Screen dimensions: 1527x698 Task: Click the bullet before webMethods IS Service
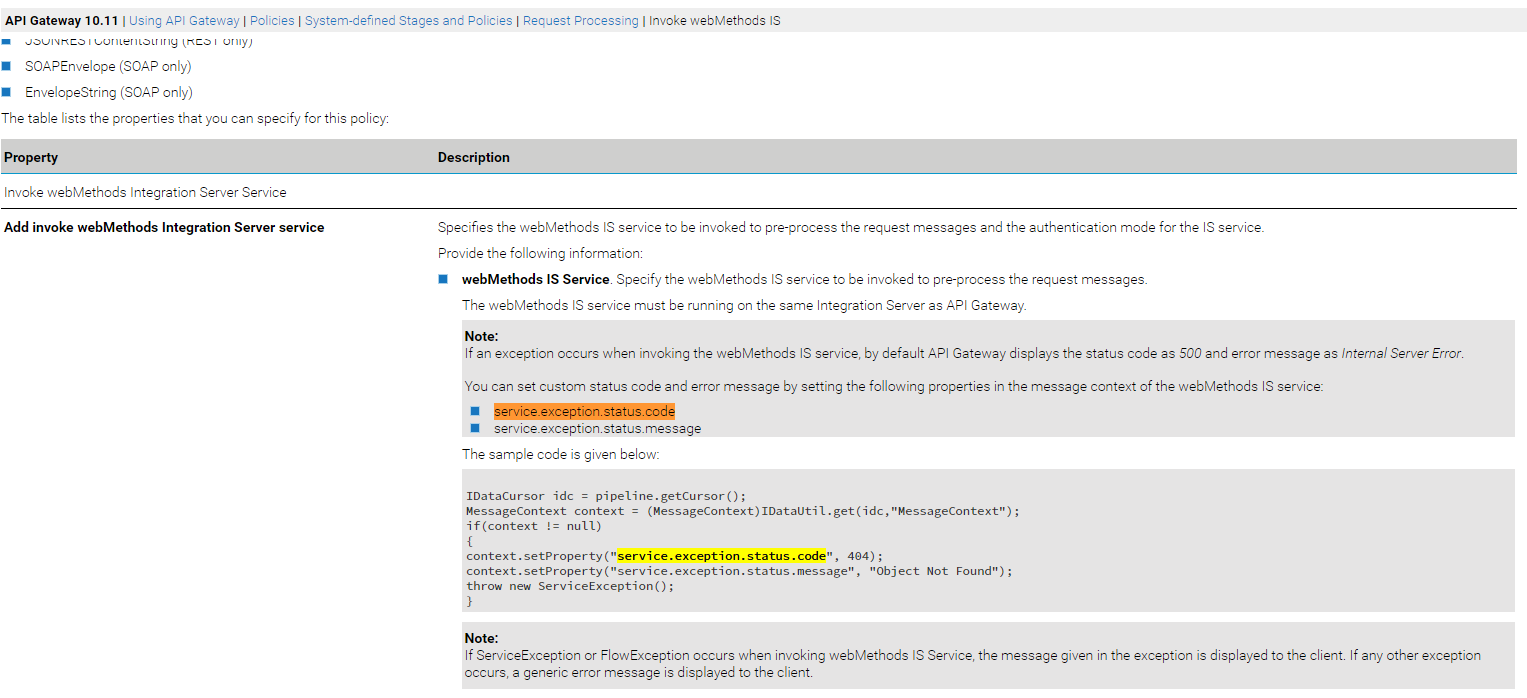pyautogui.click(x=443, y=279)
